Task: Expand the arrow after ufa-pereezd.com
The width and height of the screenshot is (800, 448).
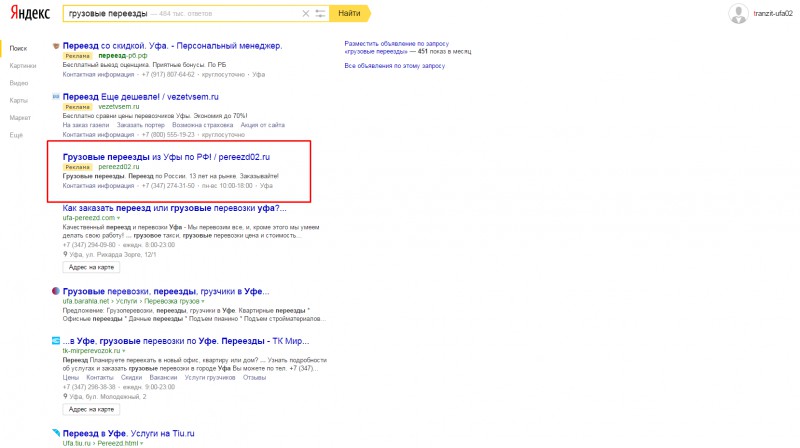Action: tap(118, 218)
